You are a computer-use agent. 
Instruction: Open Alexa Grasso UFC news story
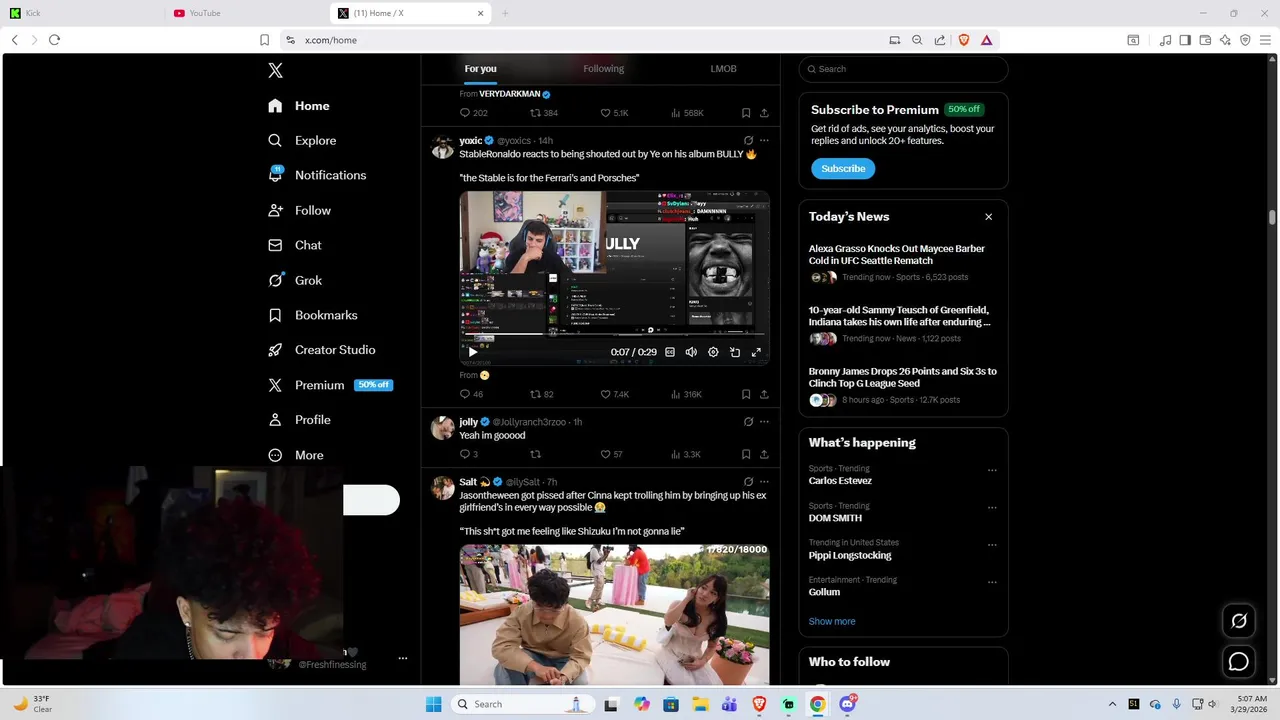click(x=903, y=265)
